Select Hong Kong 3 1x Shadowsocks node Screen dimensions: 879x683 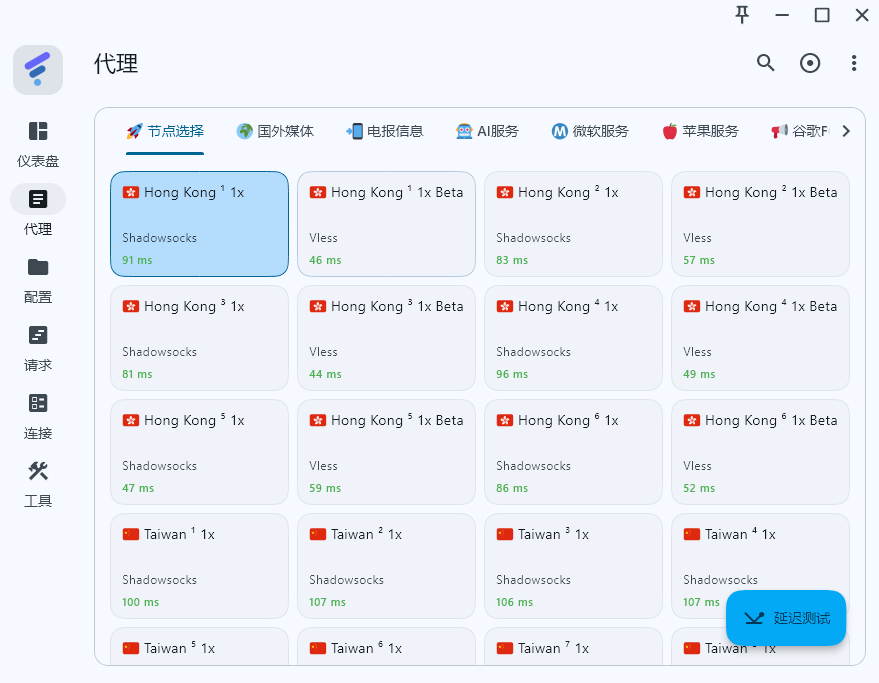pos(200,338)
